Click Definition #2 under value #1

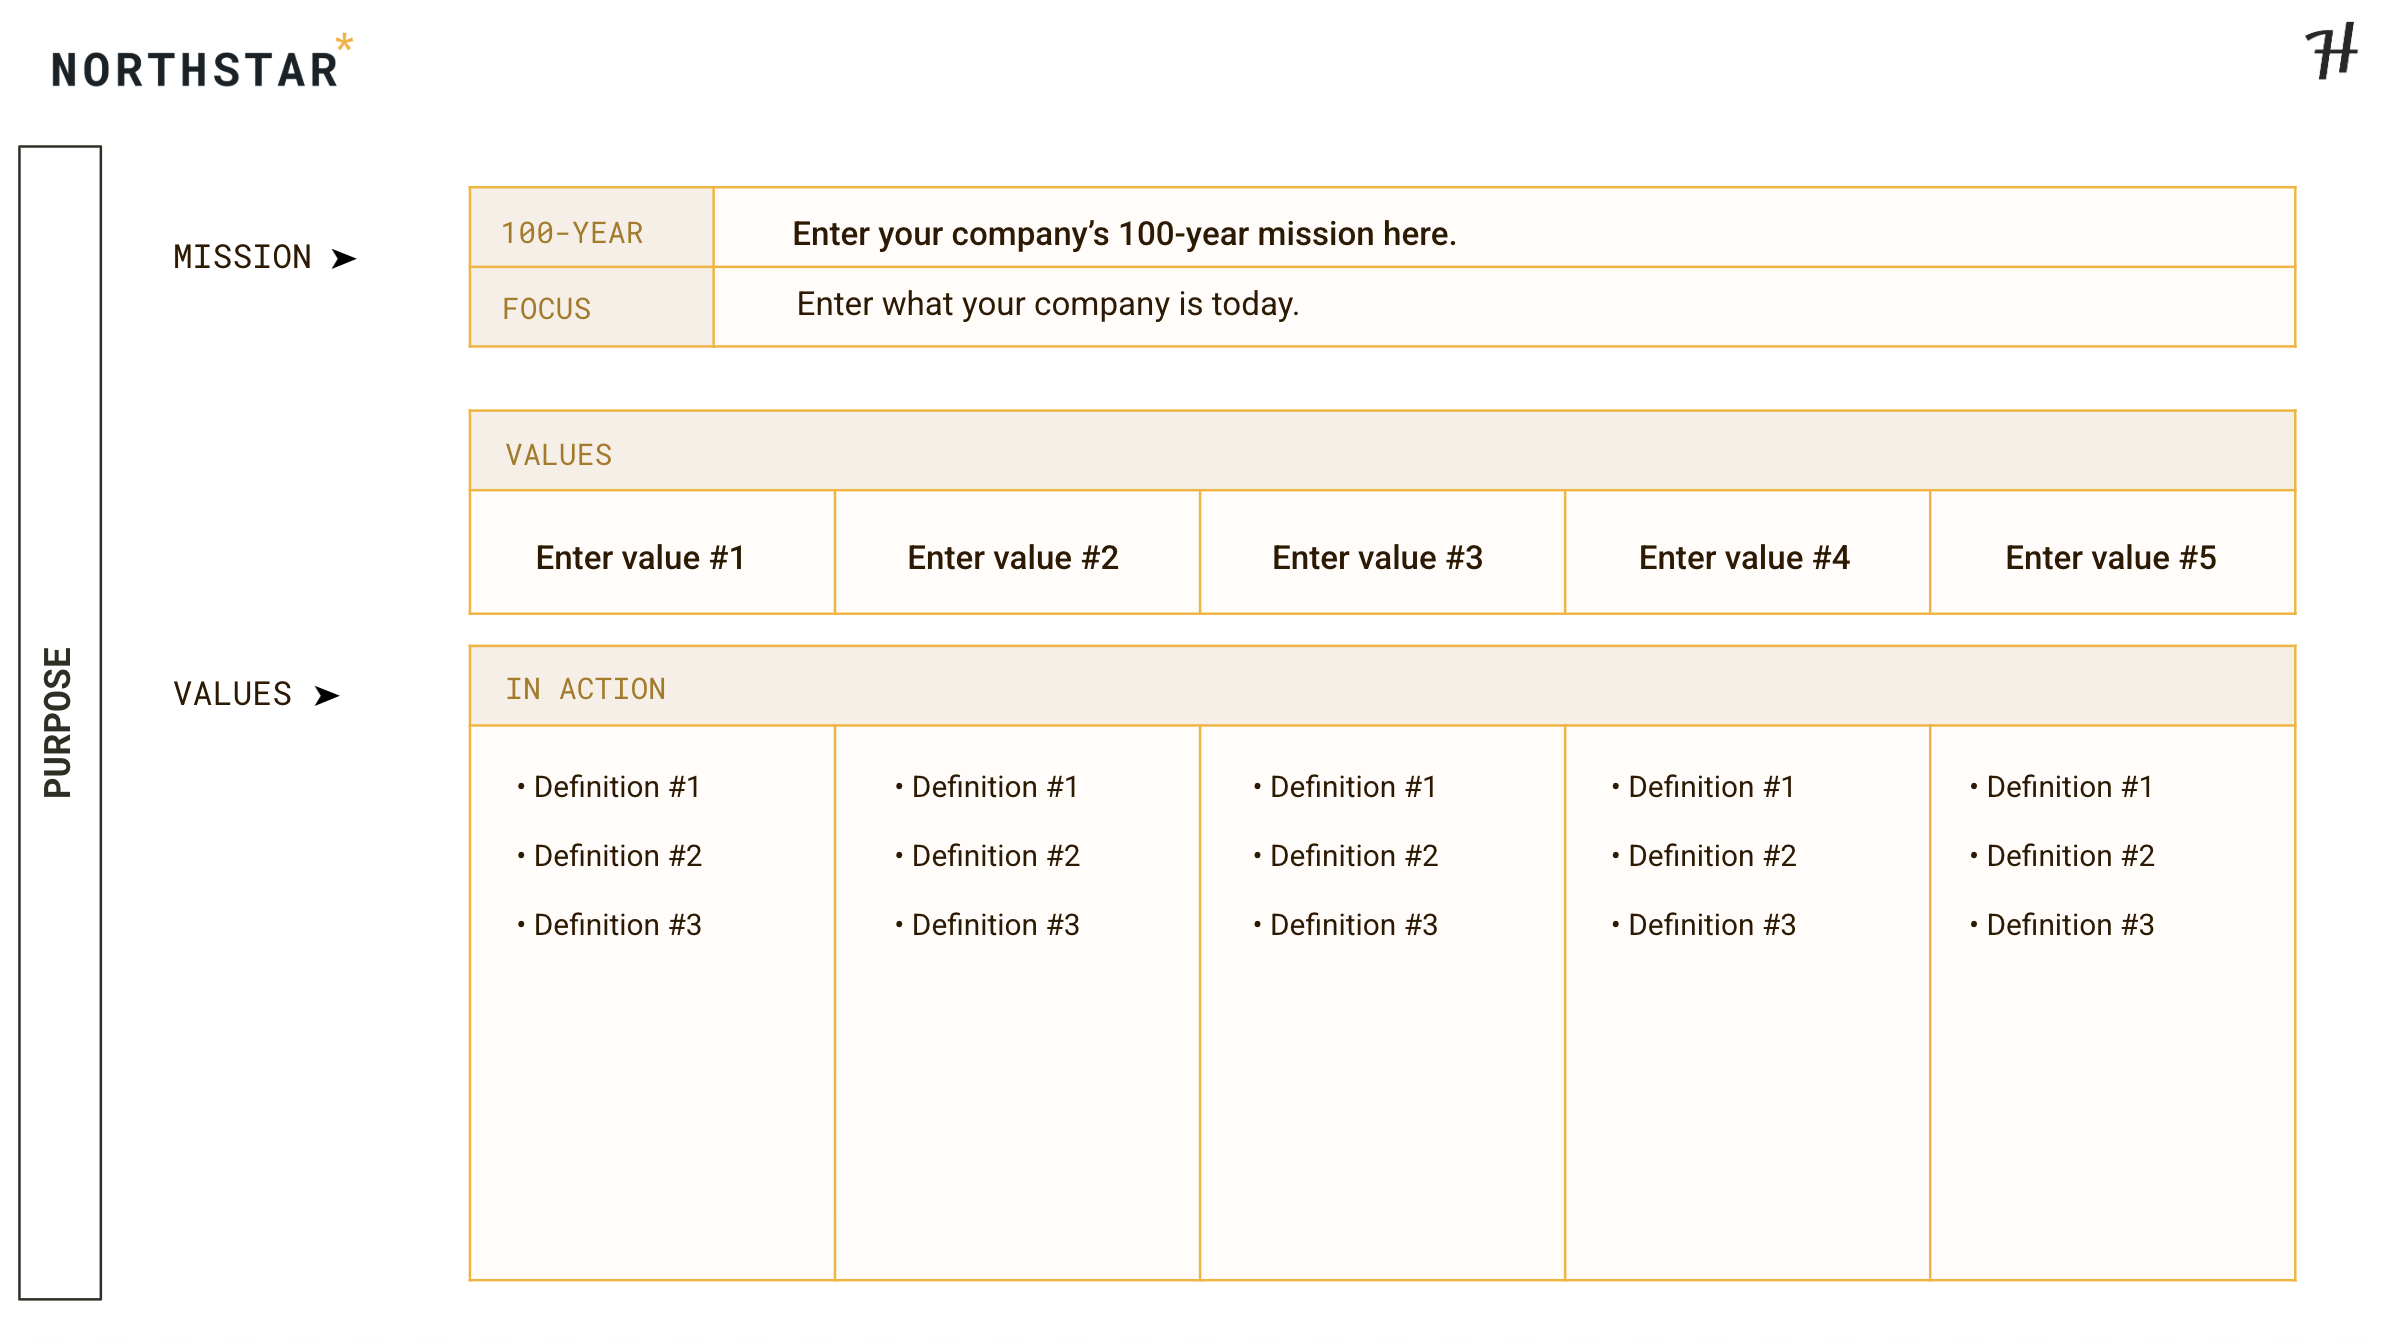[618, 856]
